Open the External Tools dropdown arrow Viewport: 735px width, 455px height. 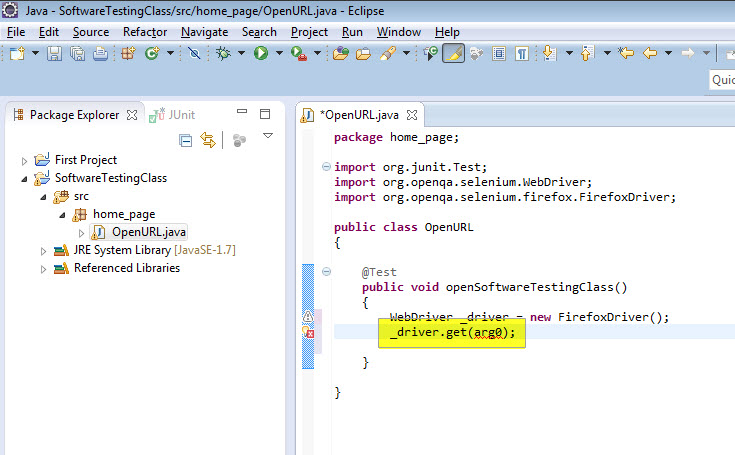coord(317,53)
